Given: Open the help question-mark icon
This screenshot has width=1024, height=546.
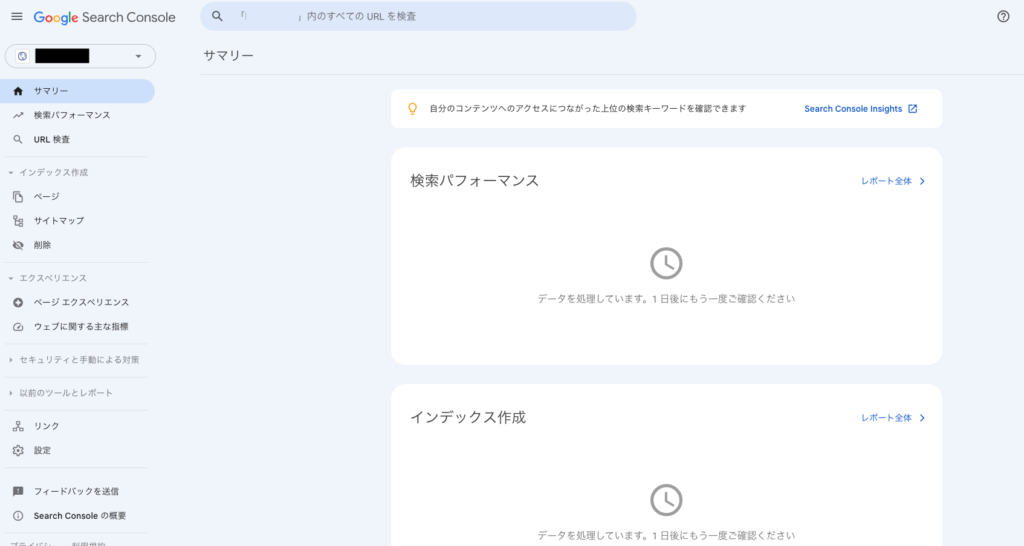Looking at the screenshot, I should [x=1003, y=16].
